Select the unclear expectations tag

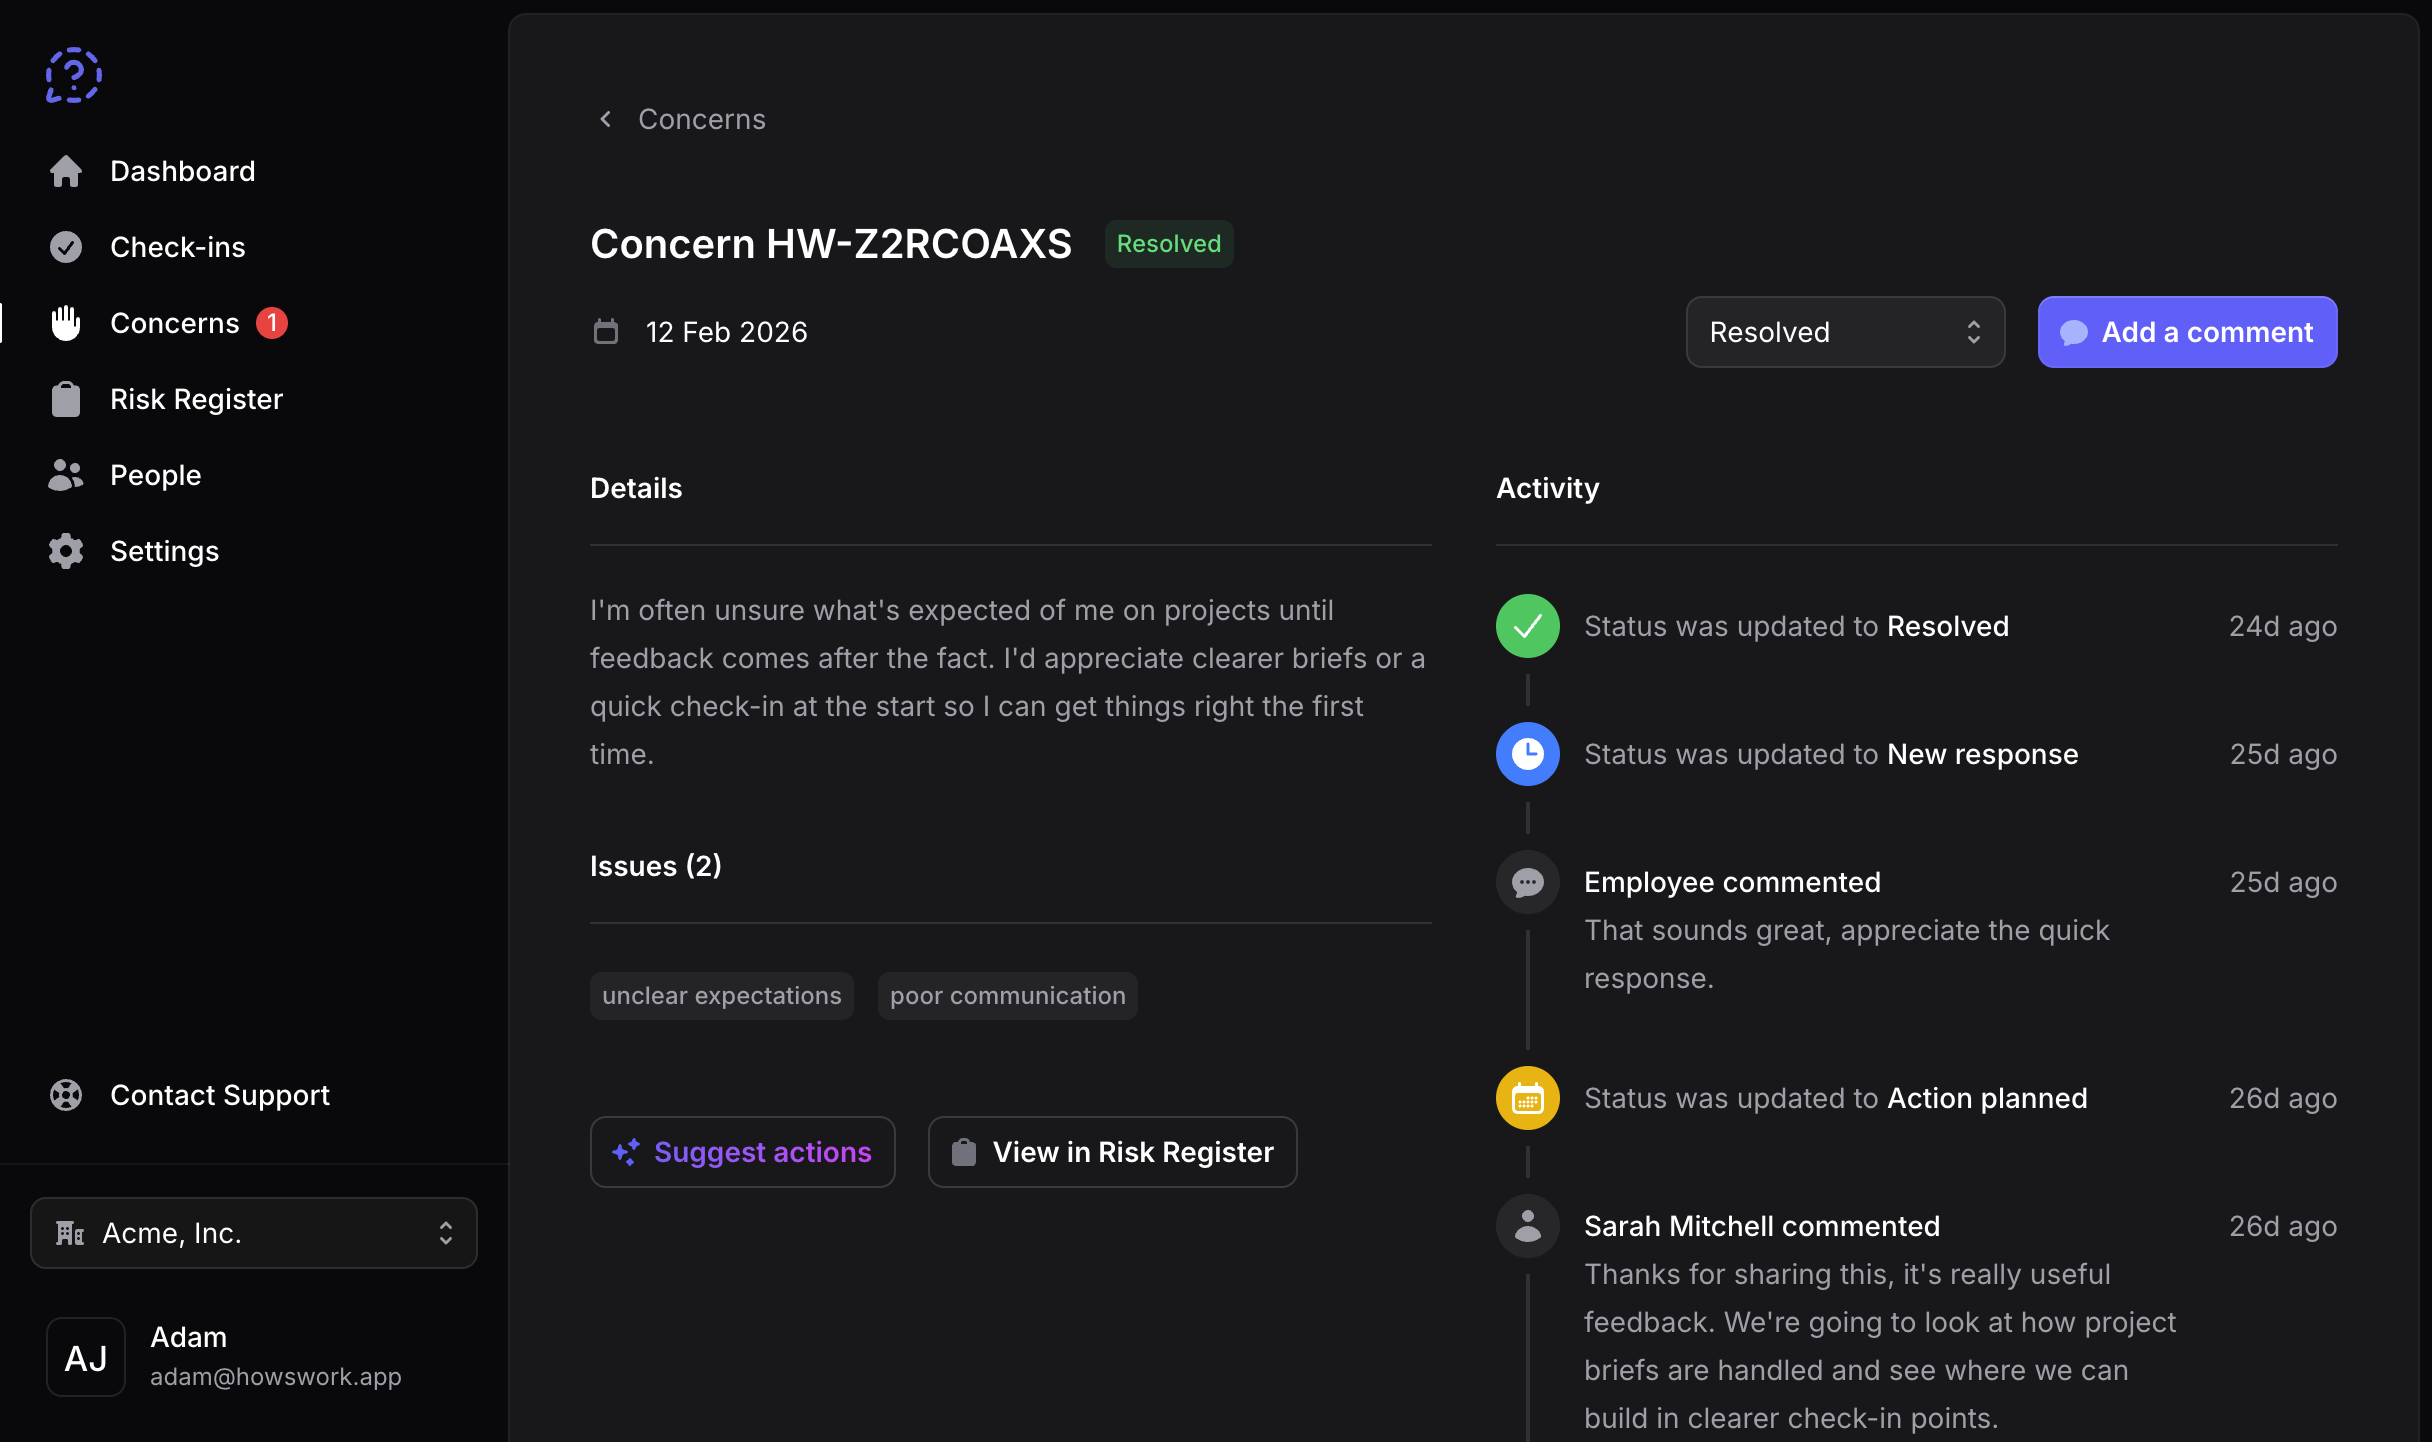[x=721, y=995]
